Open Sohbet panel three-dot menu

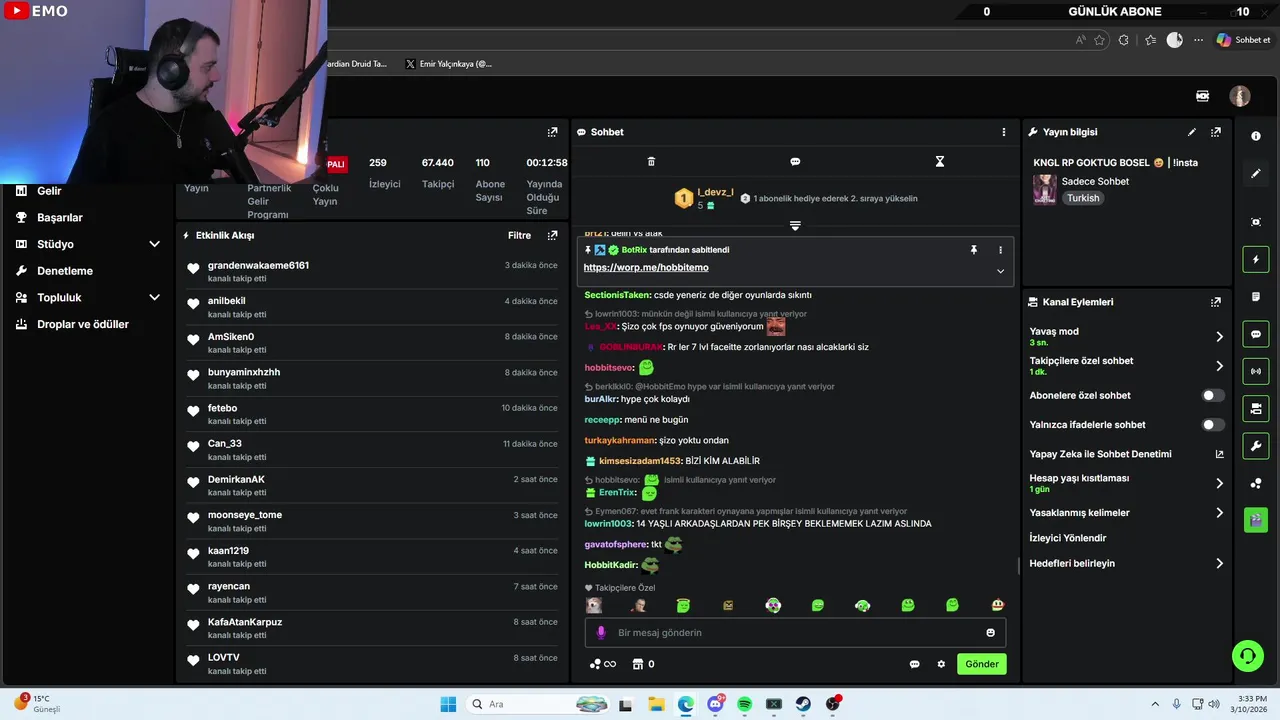1004,132
